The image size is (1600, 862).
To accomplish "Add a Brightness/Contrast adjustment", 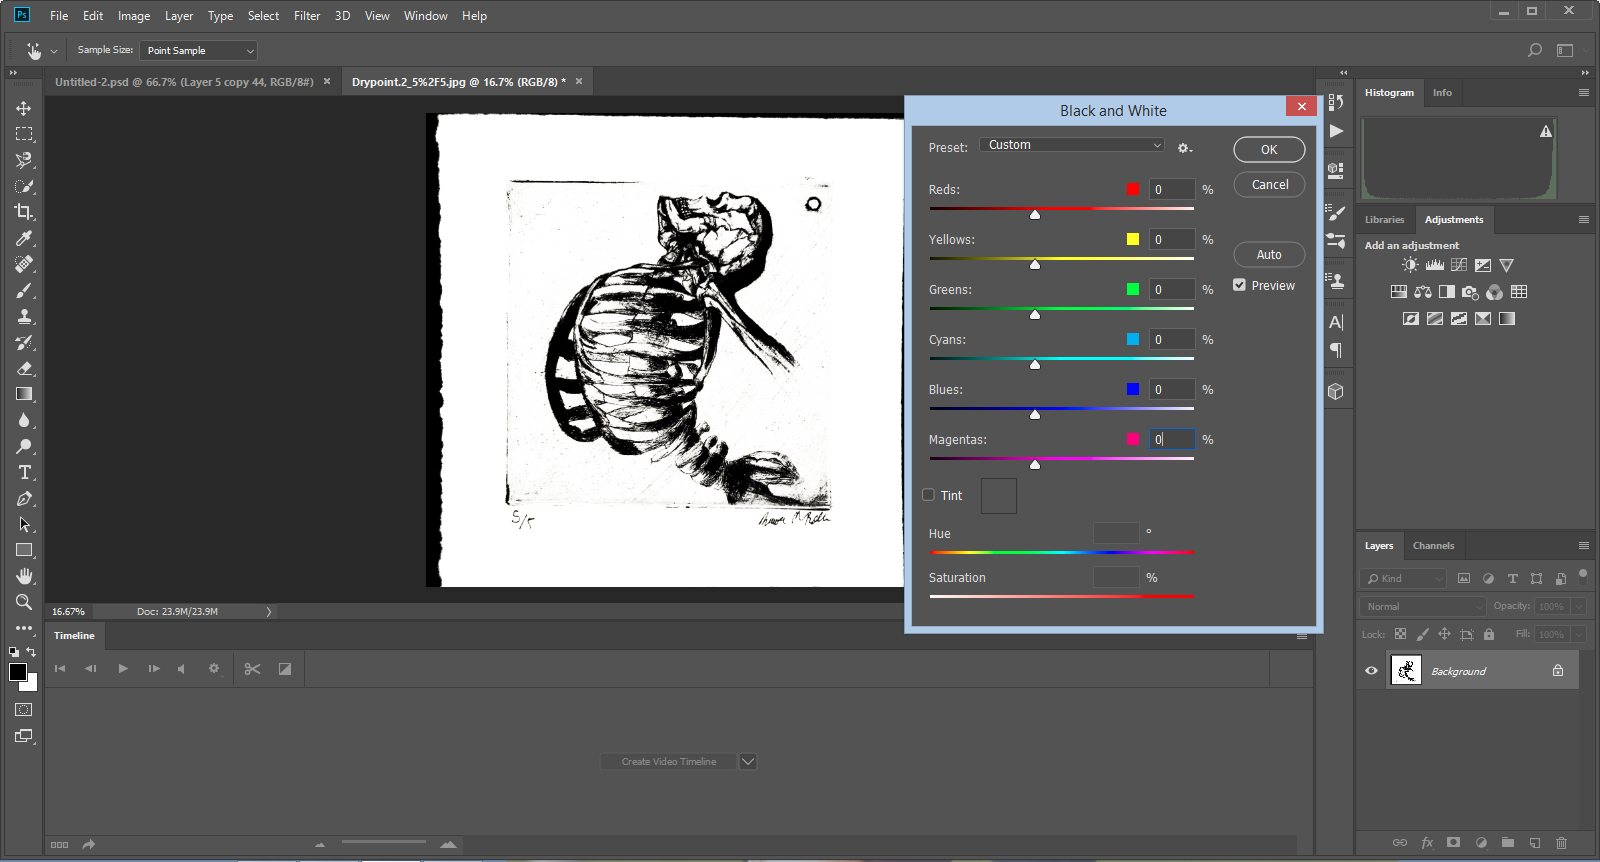I will [x=1410, y=265].
